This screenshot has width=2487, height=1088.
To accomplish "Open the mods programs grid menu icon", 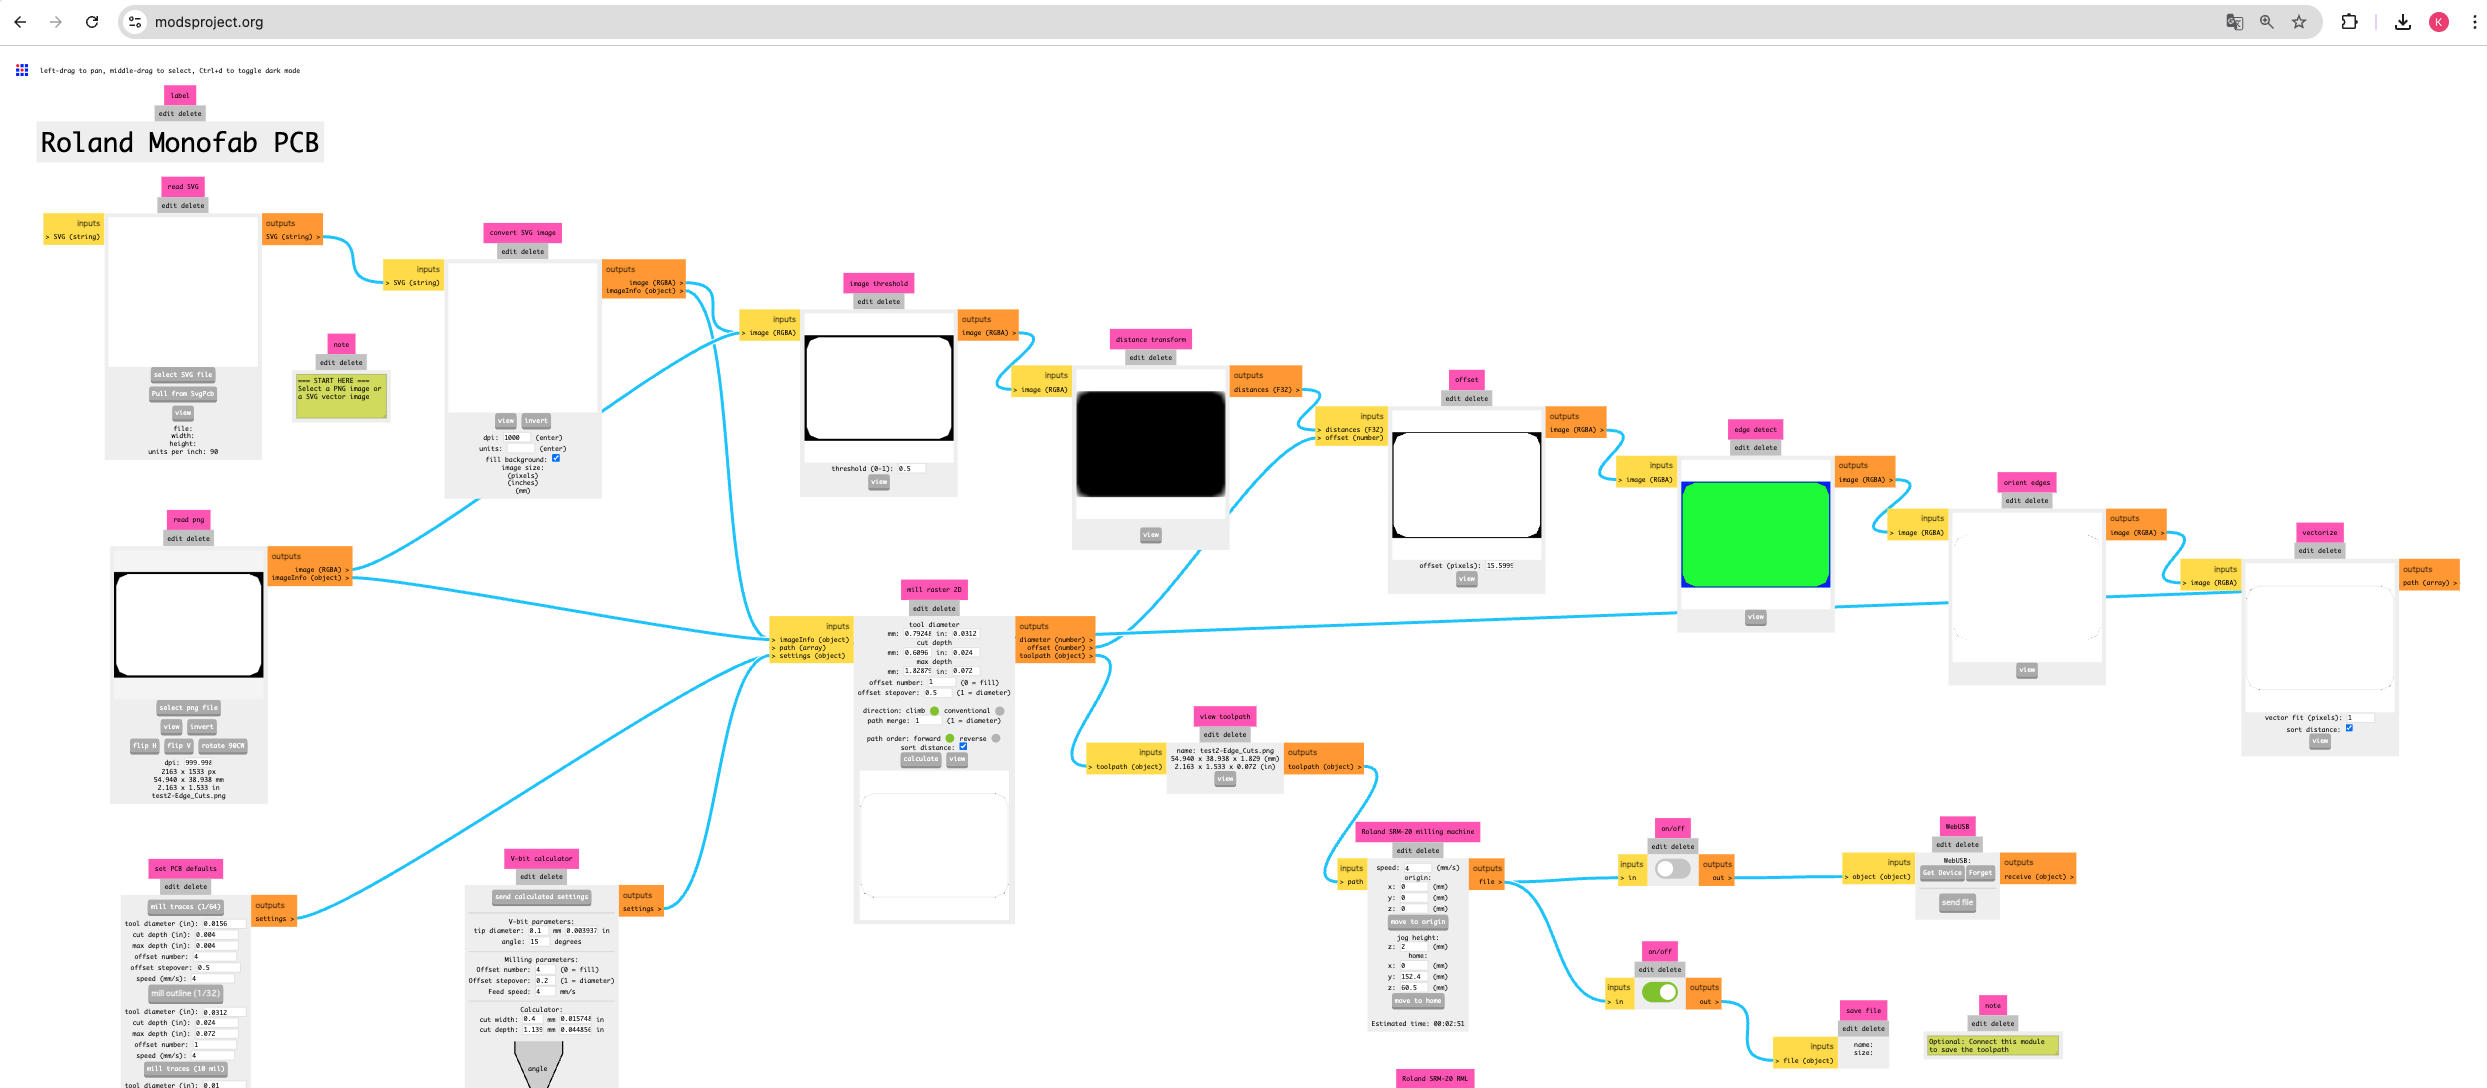I will coord(22,70).
